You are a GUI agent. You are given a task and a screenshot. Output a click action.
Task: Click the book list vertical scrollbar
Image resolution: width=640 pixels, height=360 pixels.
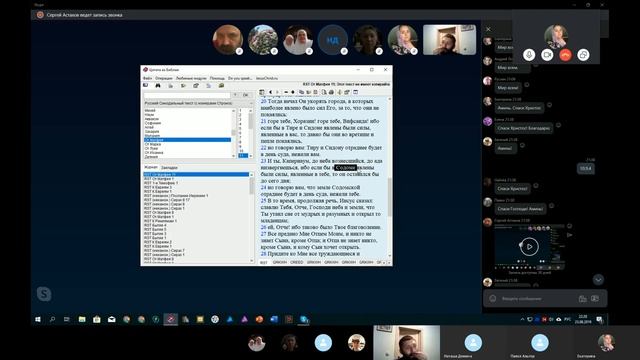pos(233,133)
